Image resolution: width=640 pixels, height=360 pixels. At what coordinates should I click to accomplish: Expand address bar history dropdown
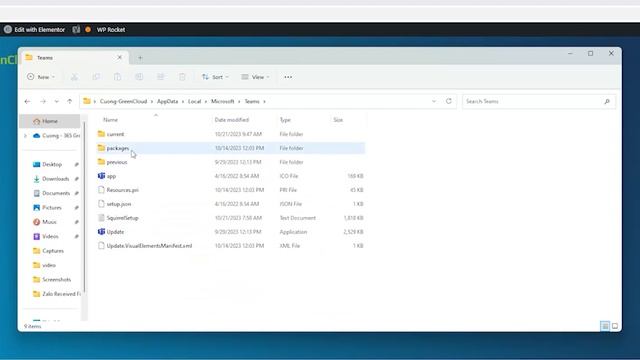pyautogui.click(x=434, y=101)
